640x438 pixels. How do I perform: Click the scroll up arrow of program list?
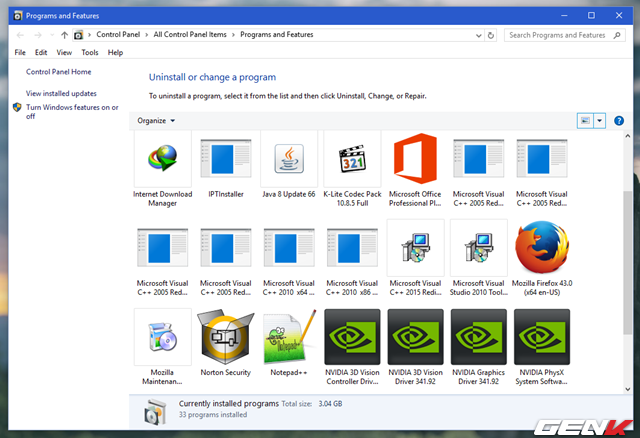628,136
